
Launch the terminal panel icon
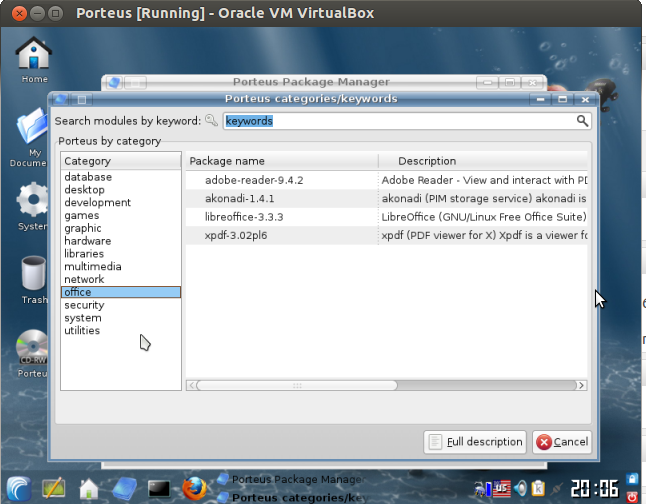pyautogui.click(x=159, y=489)
